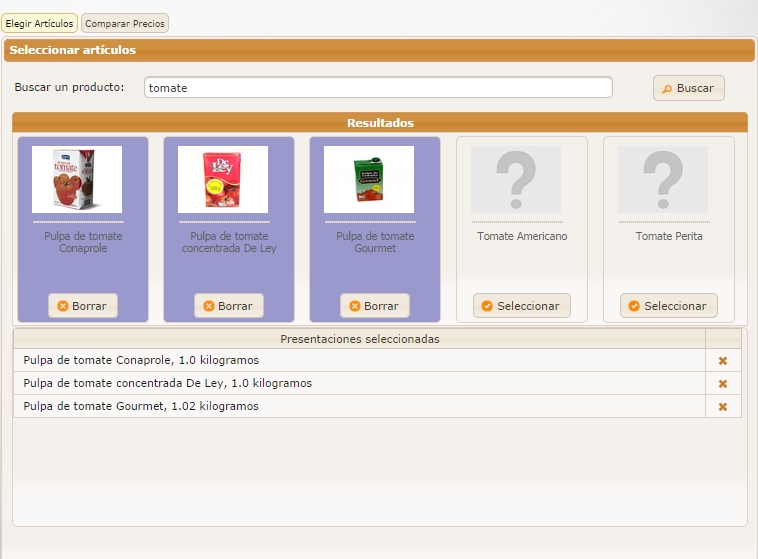The width and height of the screenshot is (758, 559).
Task: Click the Buscar search button
Action: (x=688, y=88)
